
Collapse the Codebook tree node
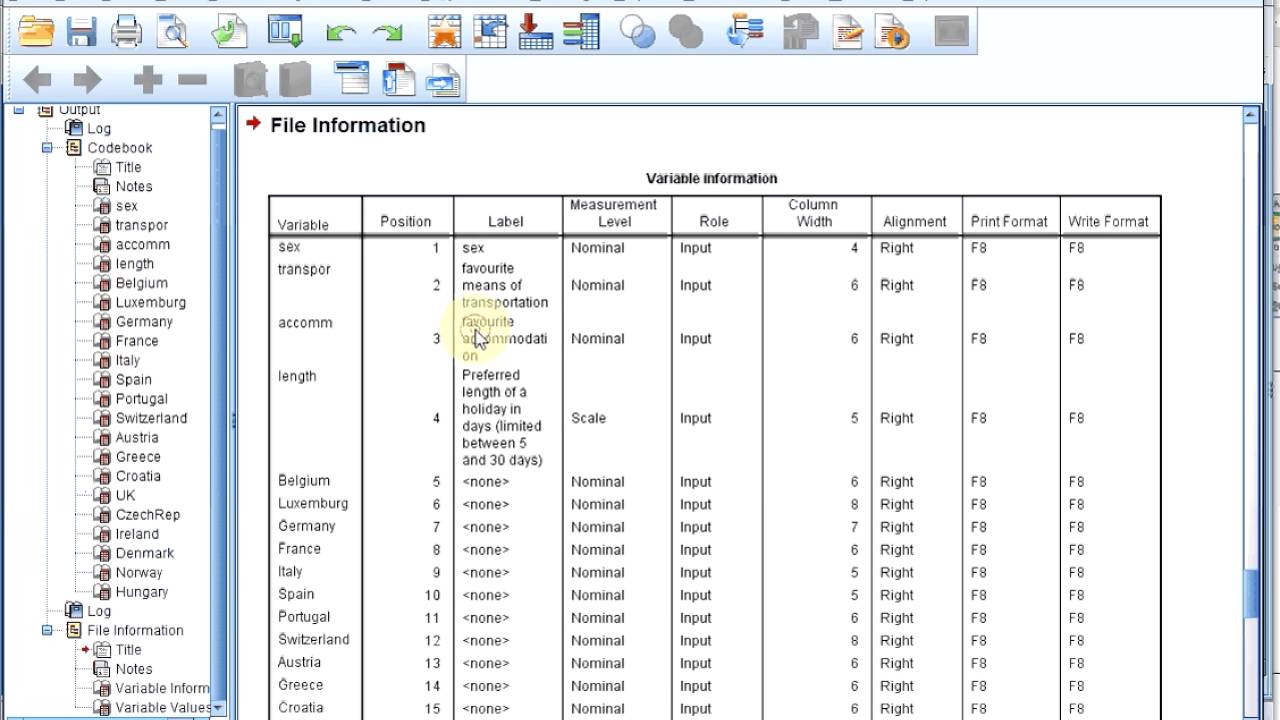(46, 148)
